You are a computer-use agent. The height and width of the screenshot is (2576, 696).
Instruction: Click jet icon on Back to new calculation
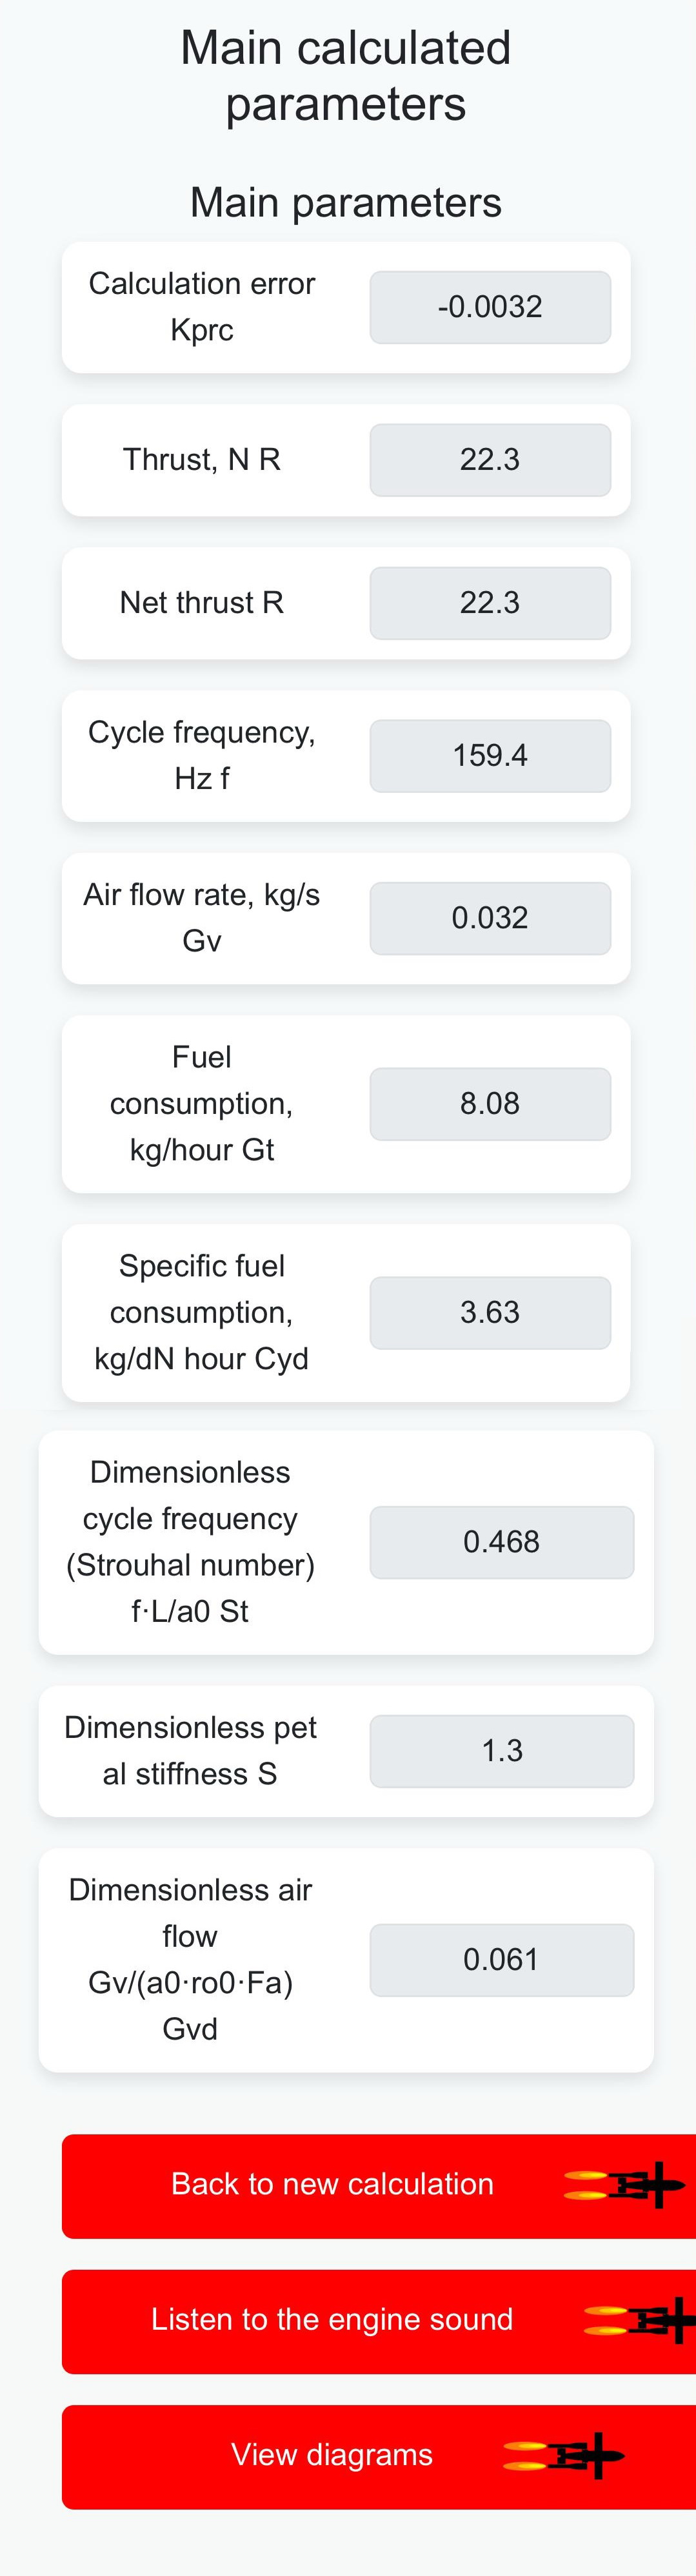[625, 2184]
